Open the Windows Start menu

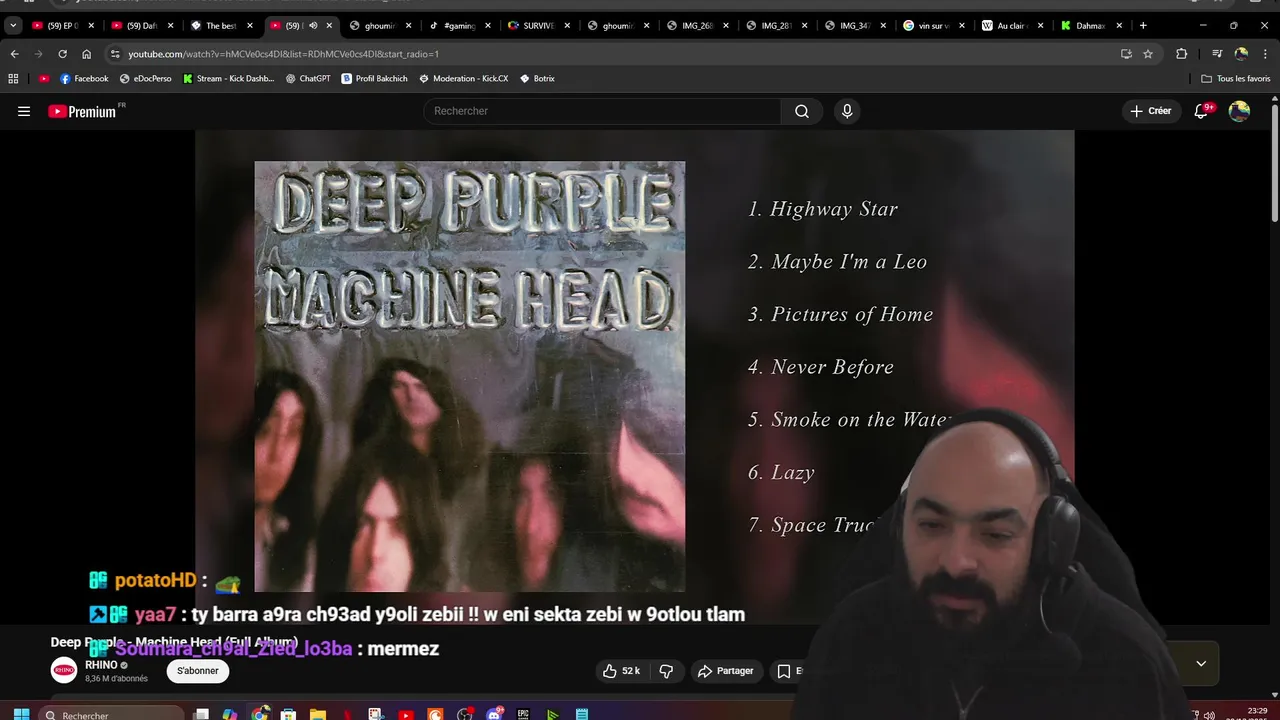point(21,714)
